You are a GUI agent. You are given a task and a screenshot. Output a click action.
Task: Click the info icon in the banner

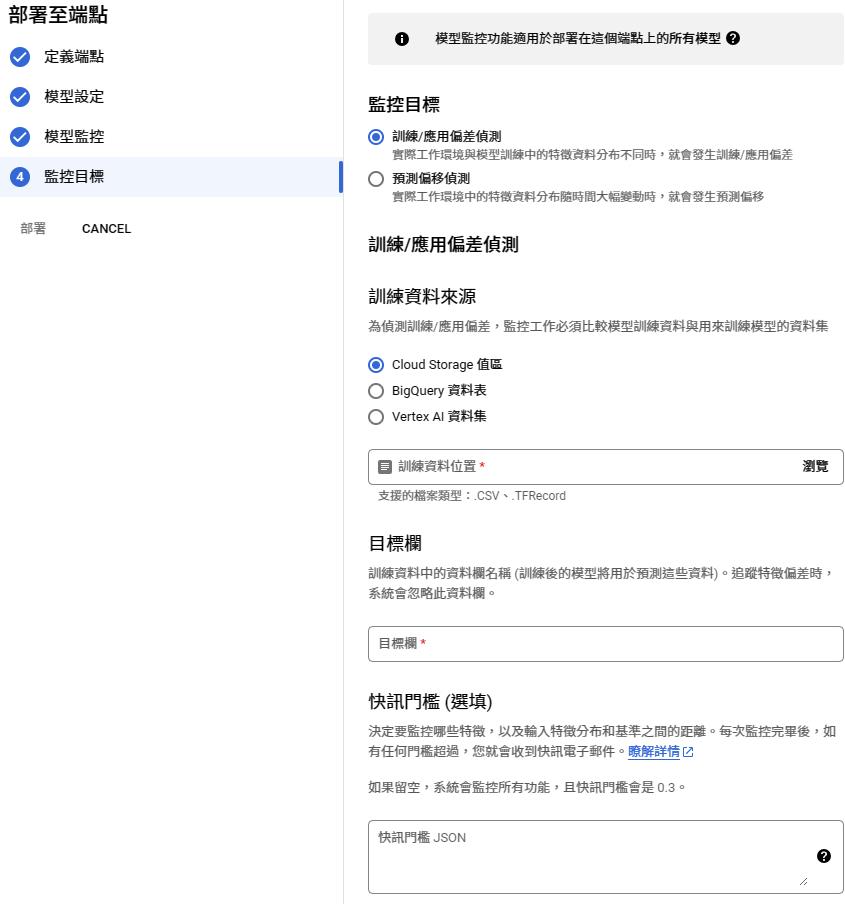(x=402, y=39)
